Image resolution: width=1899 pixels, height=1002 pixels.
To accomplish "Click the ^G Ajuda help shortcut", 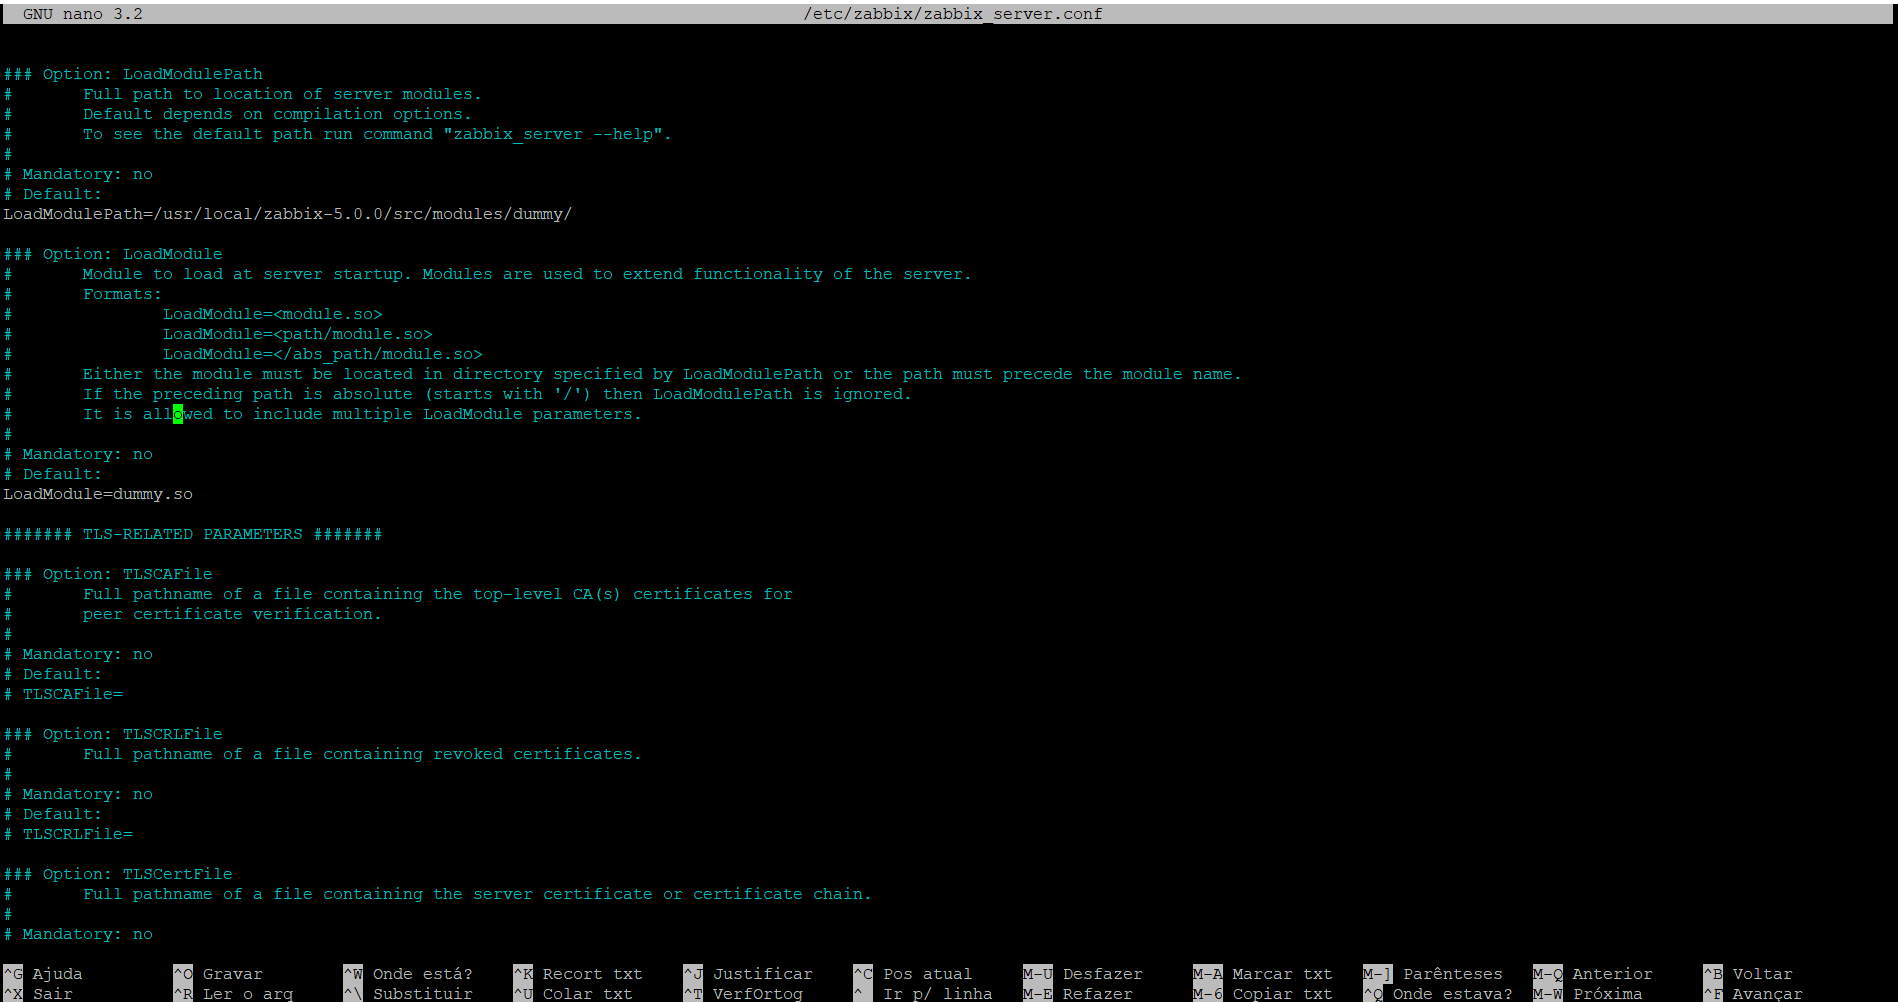I will point(43,974).
